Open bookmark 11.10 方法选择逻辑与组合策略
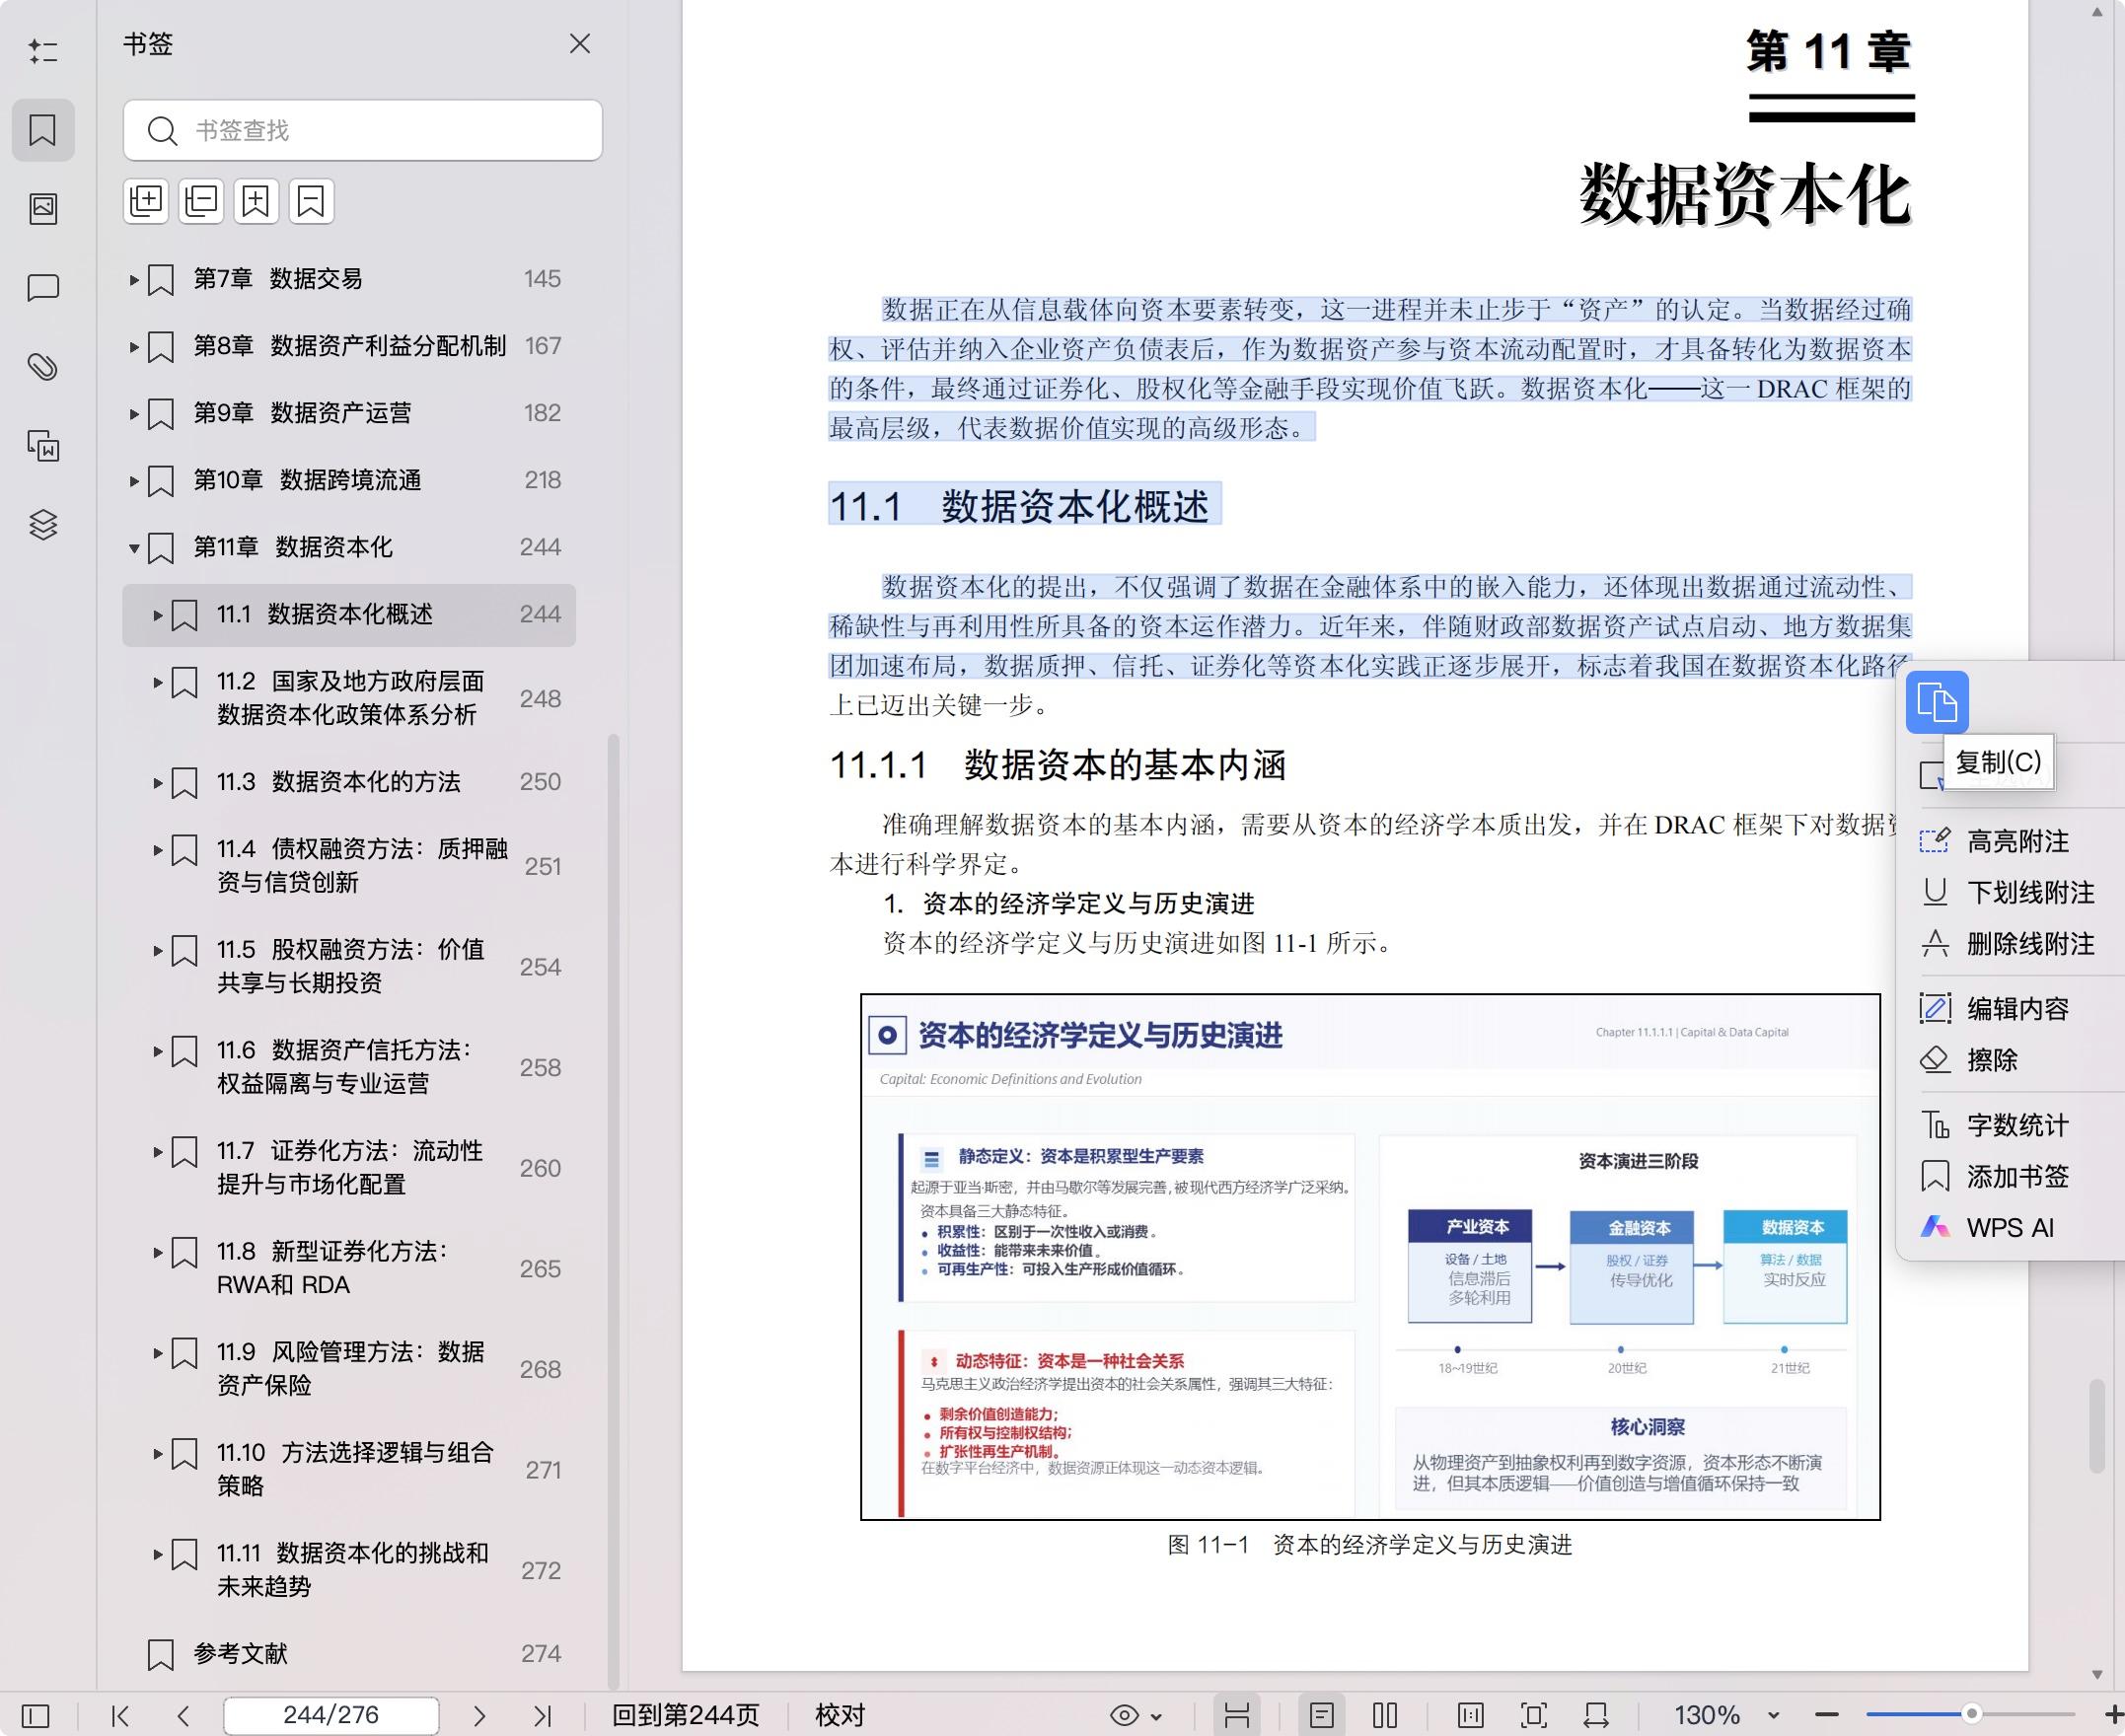2125x1736 pixels. 350,1469
